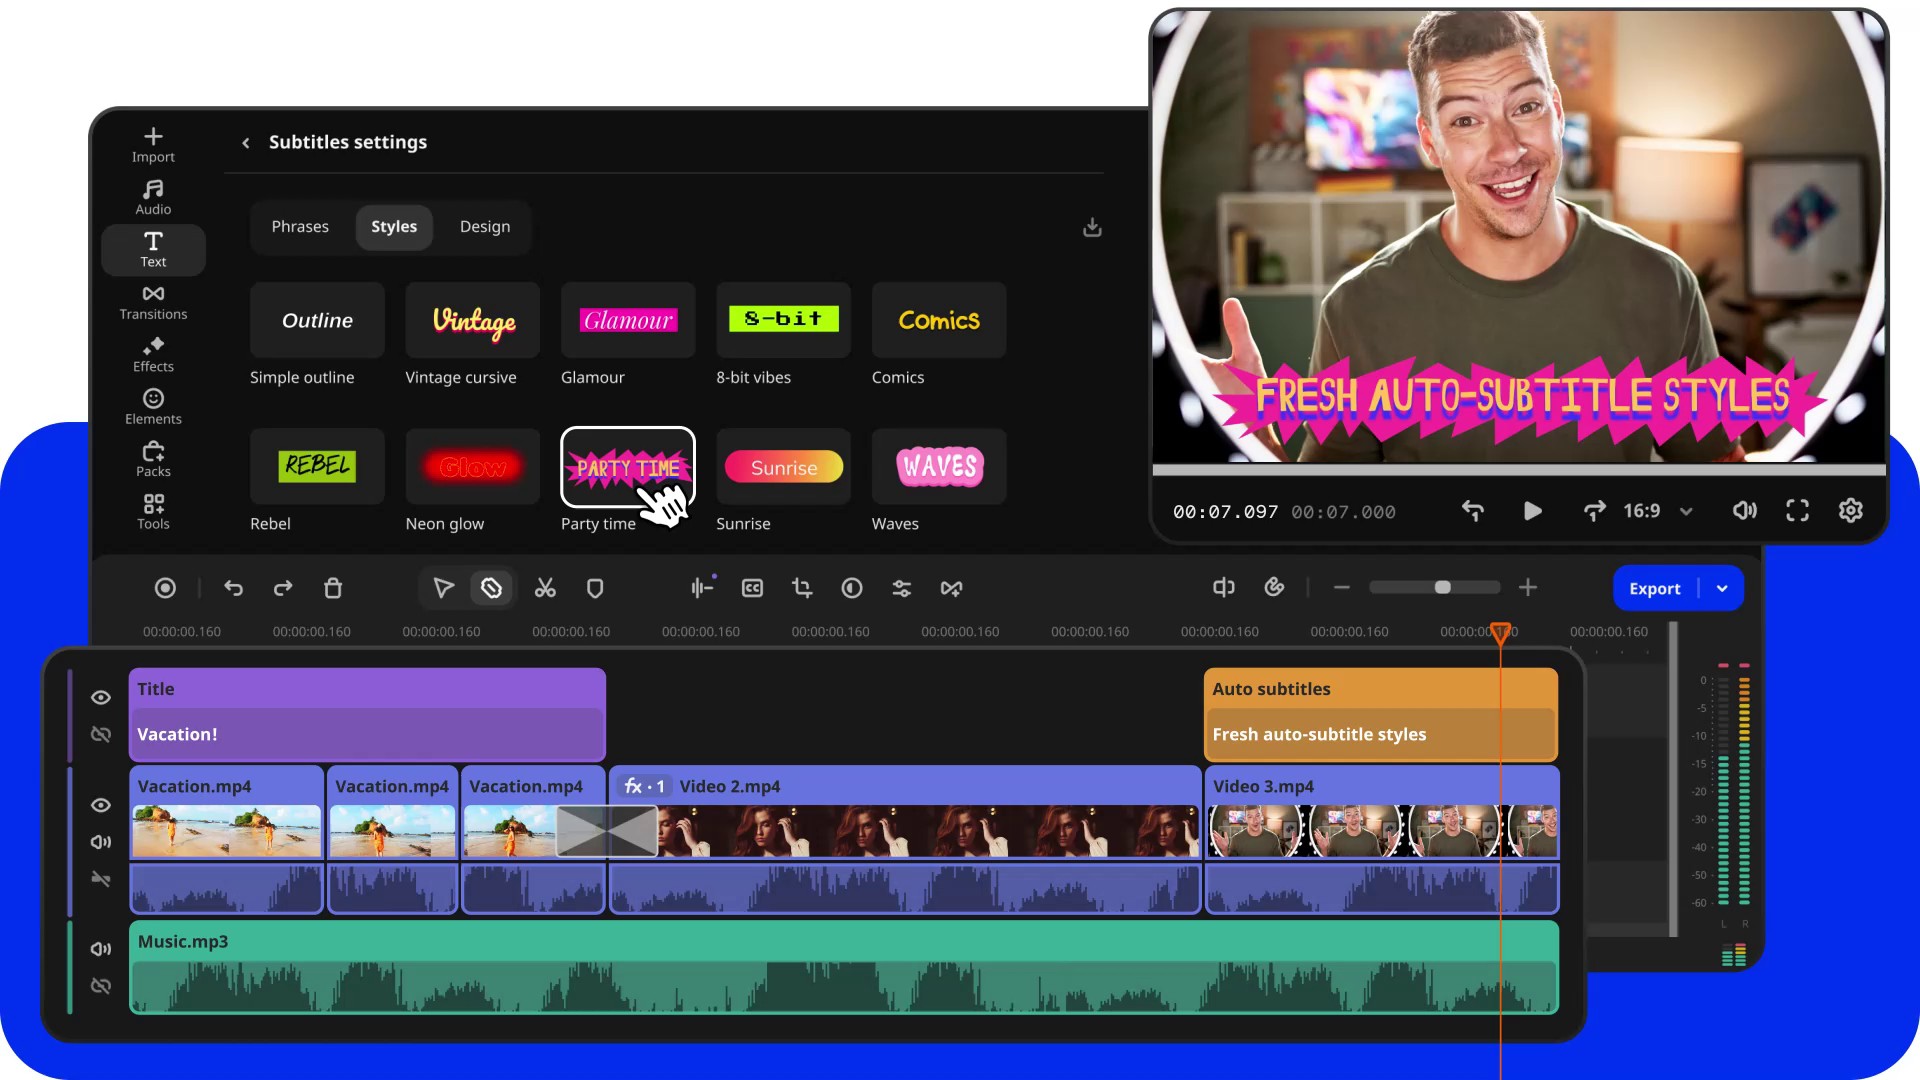The width and height of the screenshot is (1920, 1080).
Task: Expand the Export button dropdown arrow
Action: pos(1722,588)
